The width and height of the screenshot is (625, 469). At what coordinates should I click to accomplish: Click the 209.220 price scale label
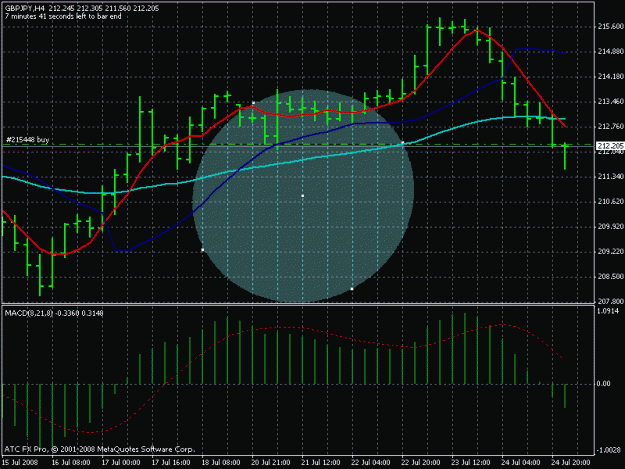point(610,251)
